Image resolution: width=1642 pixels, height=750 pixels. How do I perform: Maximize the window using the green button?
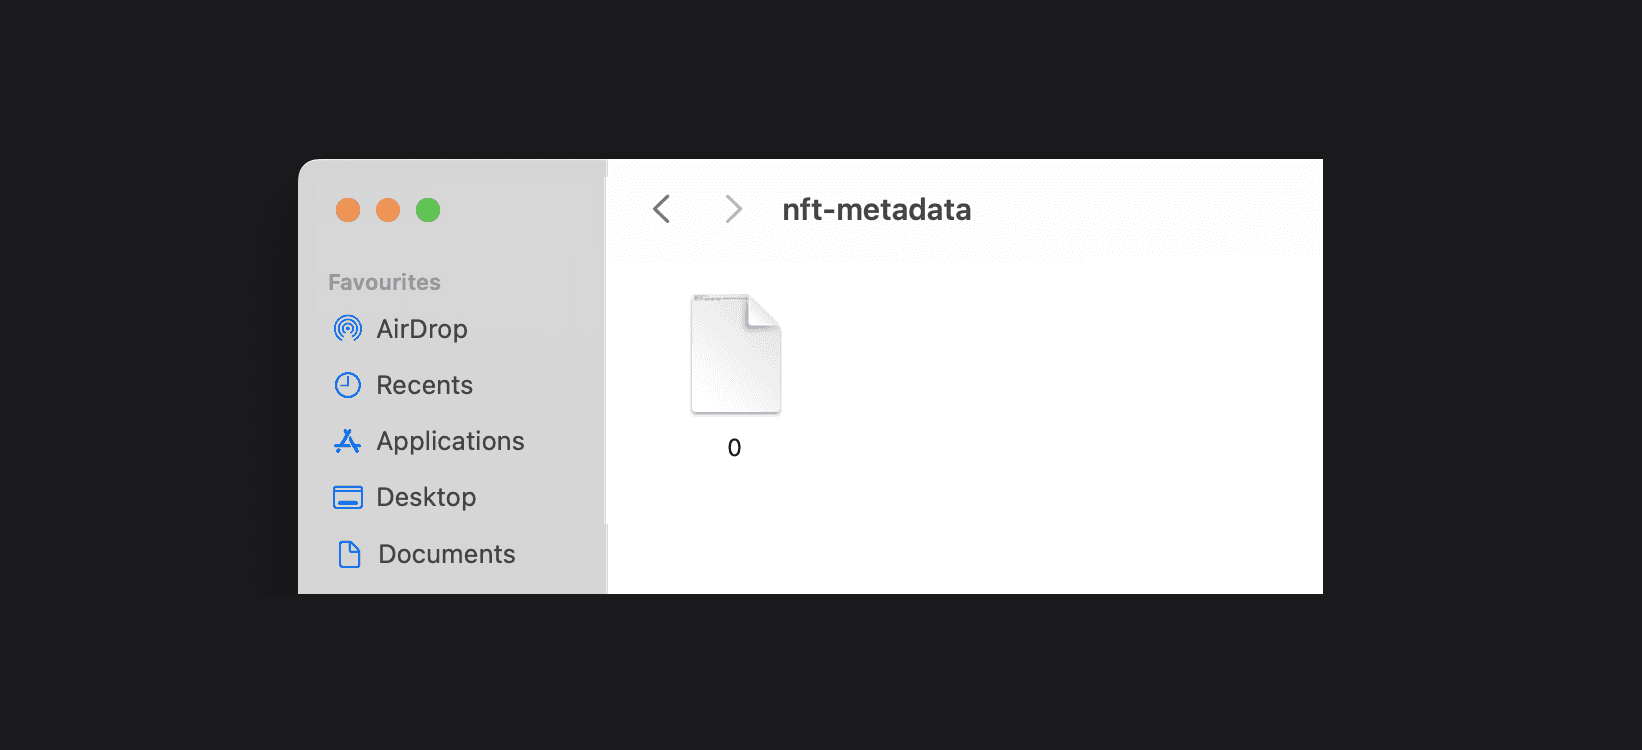[428, 210]
